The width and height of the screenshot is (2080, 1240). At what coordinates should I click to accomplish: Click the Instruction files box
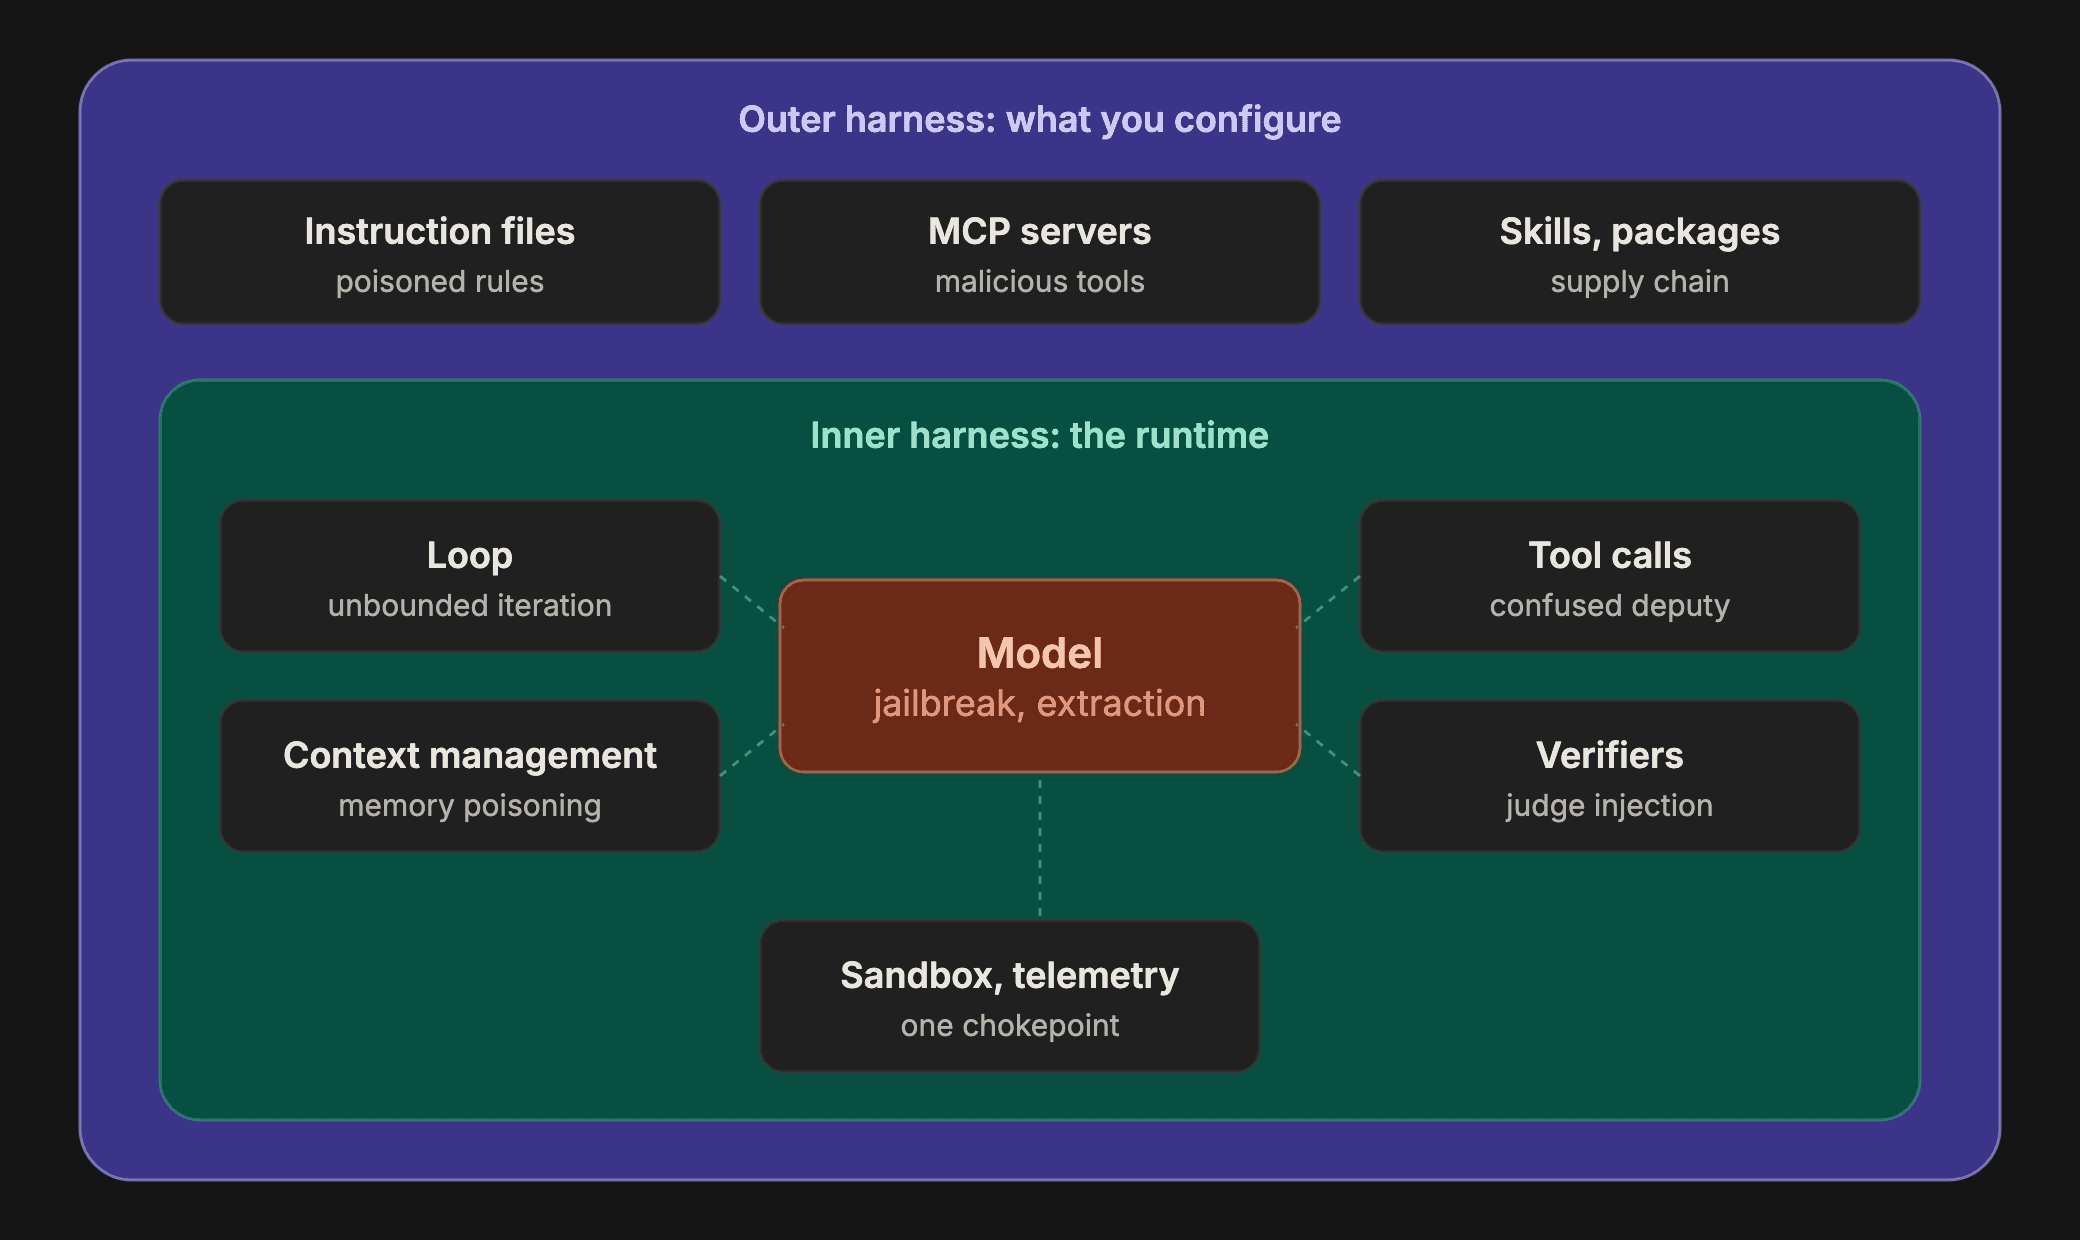tap(440, 252)
